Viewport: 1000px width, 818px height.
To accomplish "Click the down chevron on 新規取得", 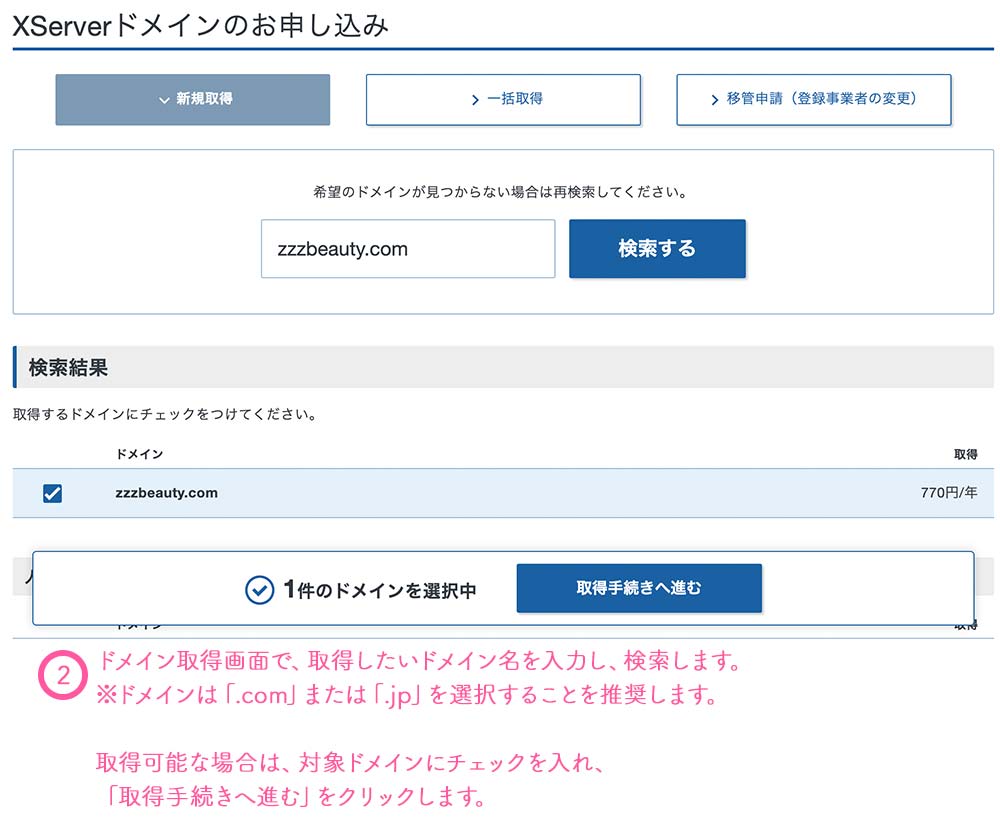I will click(164, 100).
